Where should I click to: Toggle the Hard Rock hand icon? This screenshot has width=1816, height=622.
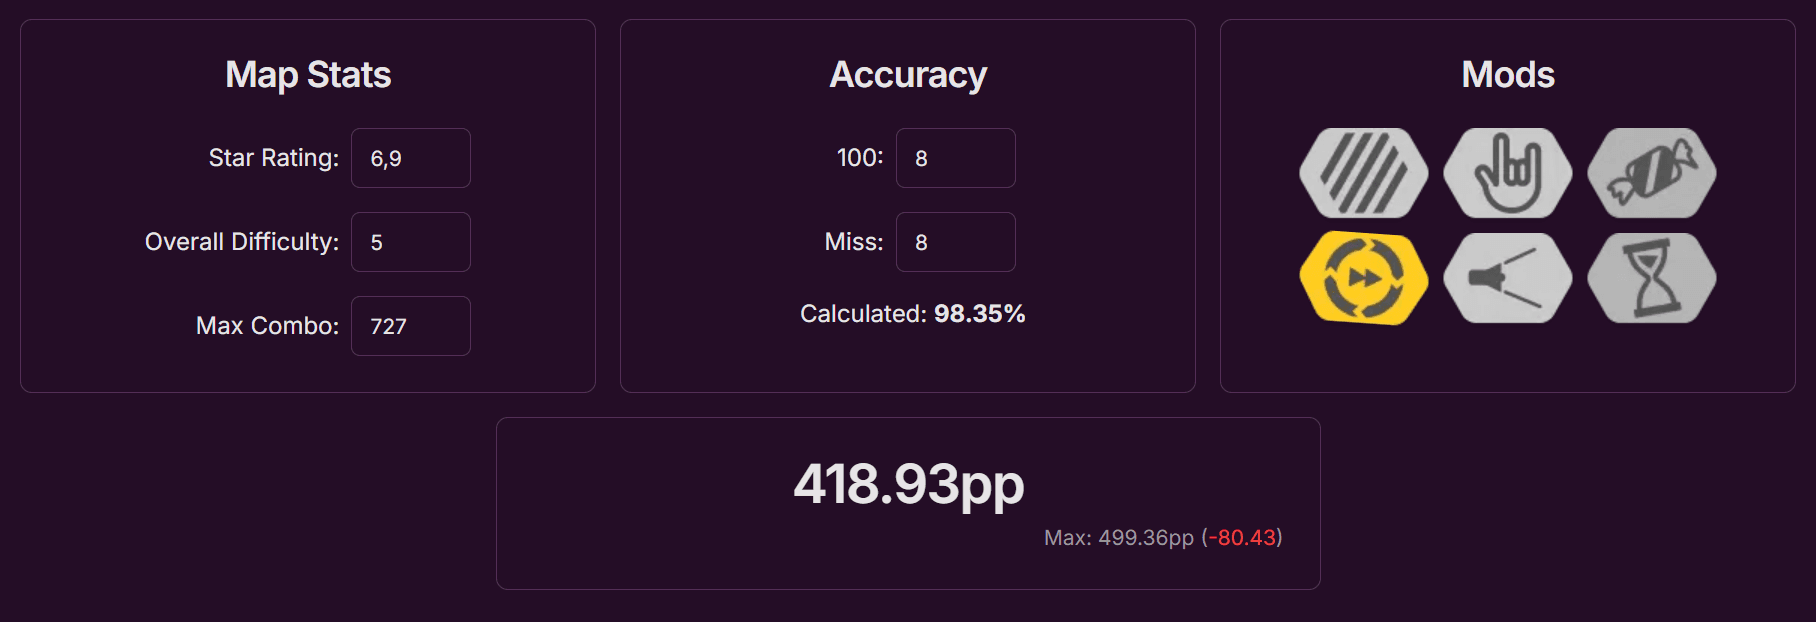click(1507, 173)
